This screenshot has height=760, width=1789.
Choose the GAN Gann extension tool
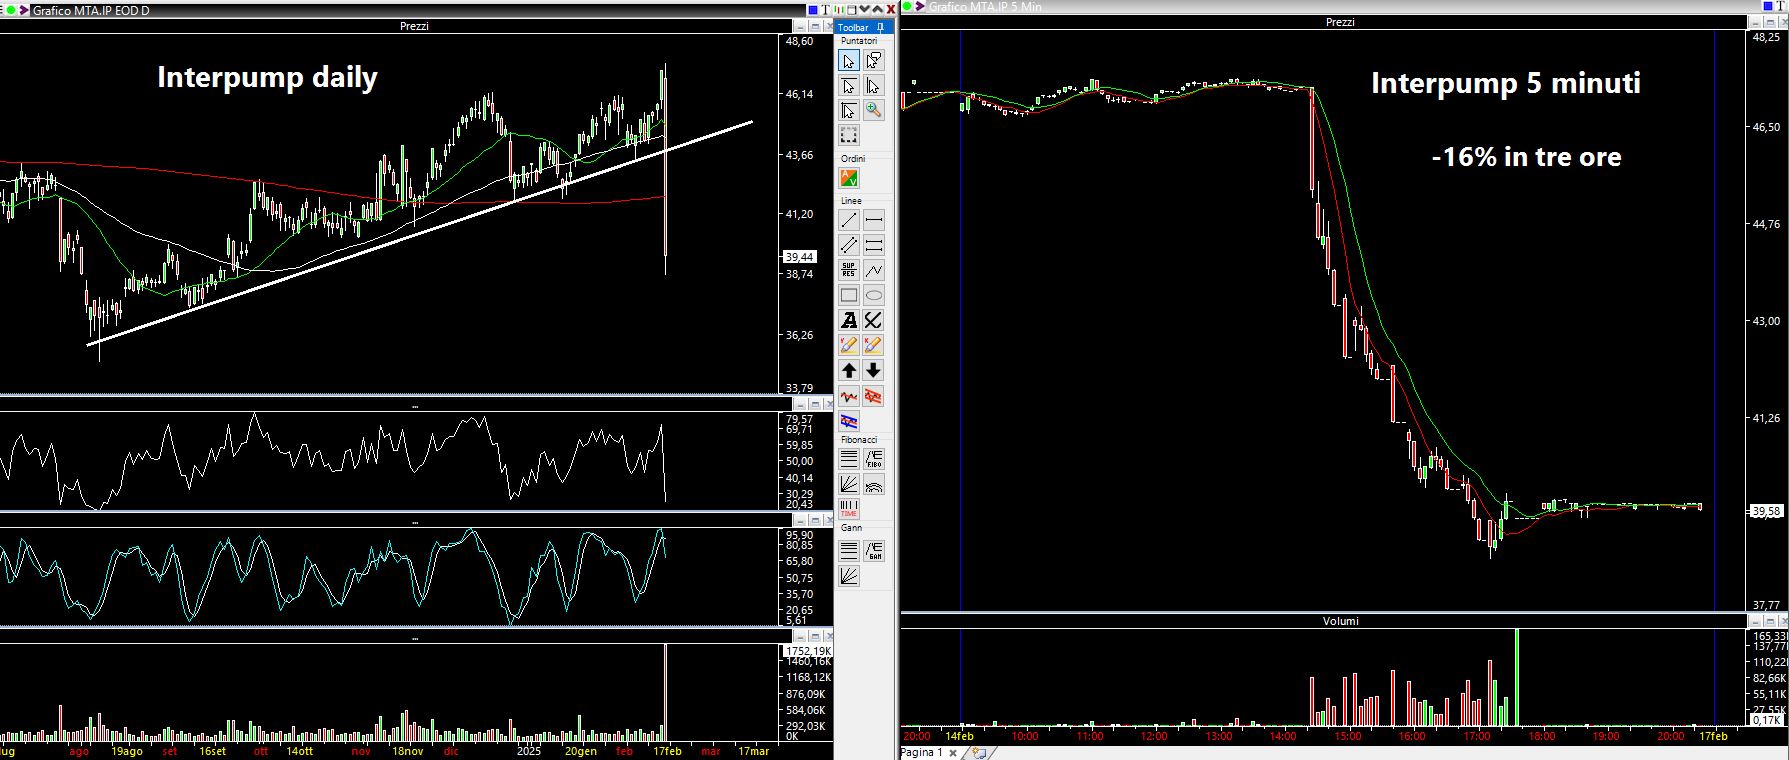click(874, 550)
